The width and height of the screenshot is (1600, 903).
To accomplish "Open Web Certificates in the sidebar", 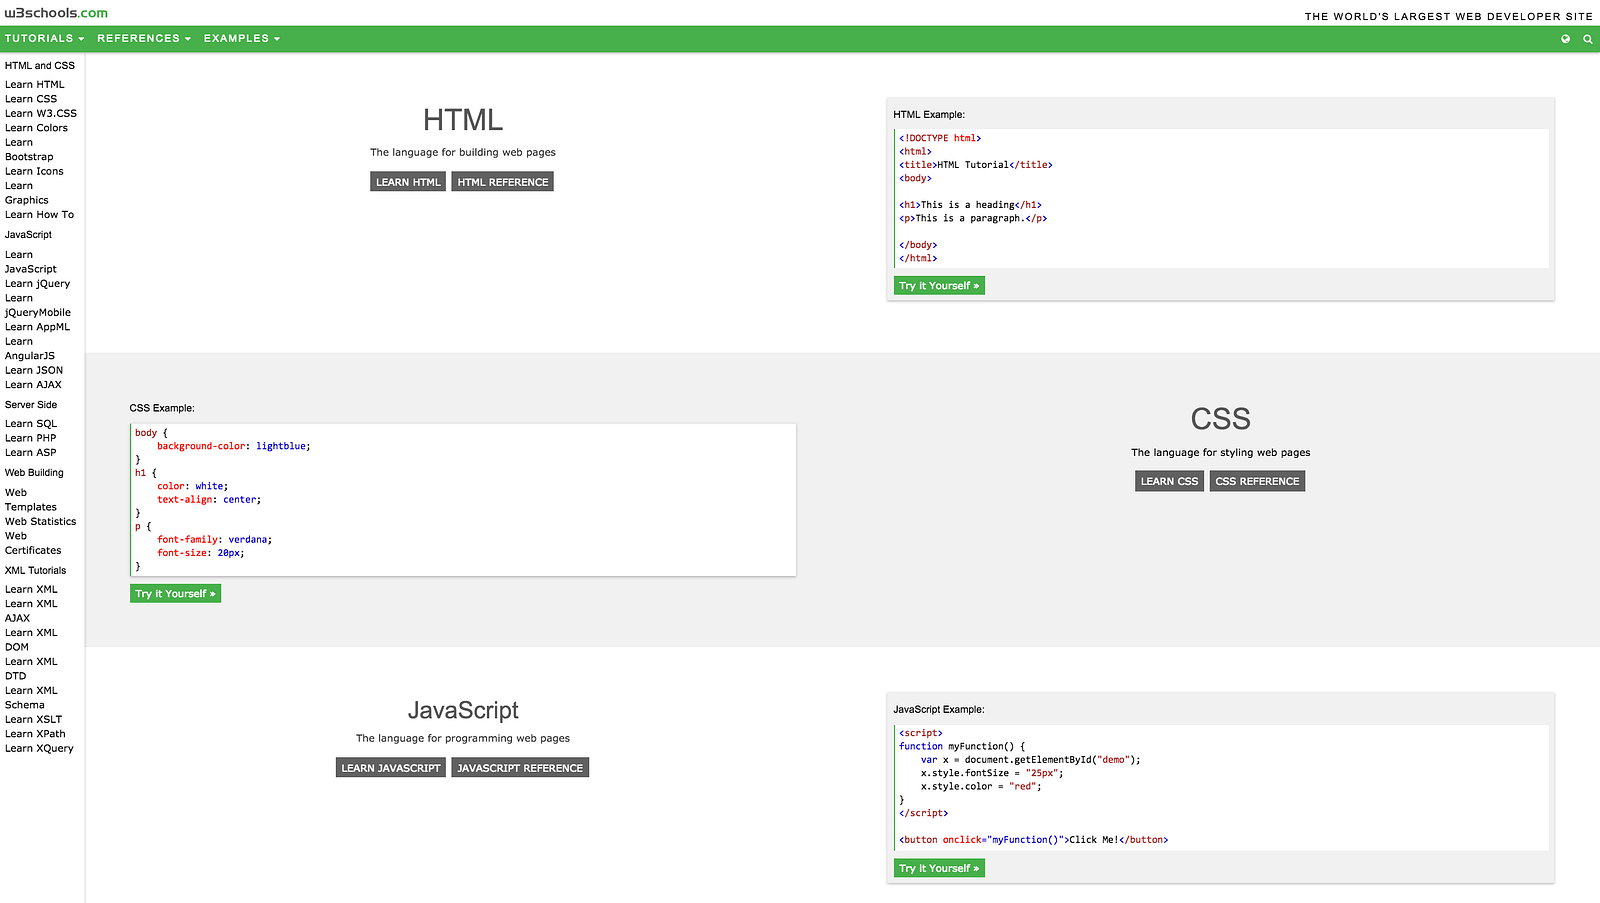I will click(33, 543).
